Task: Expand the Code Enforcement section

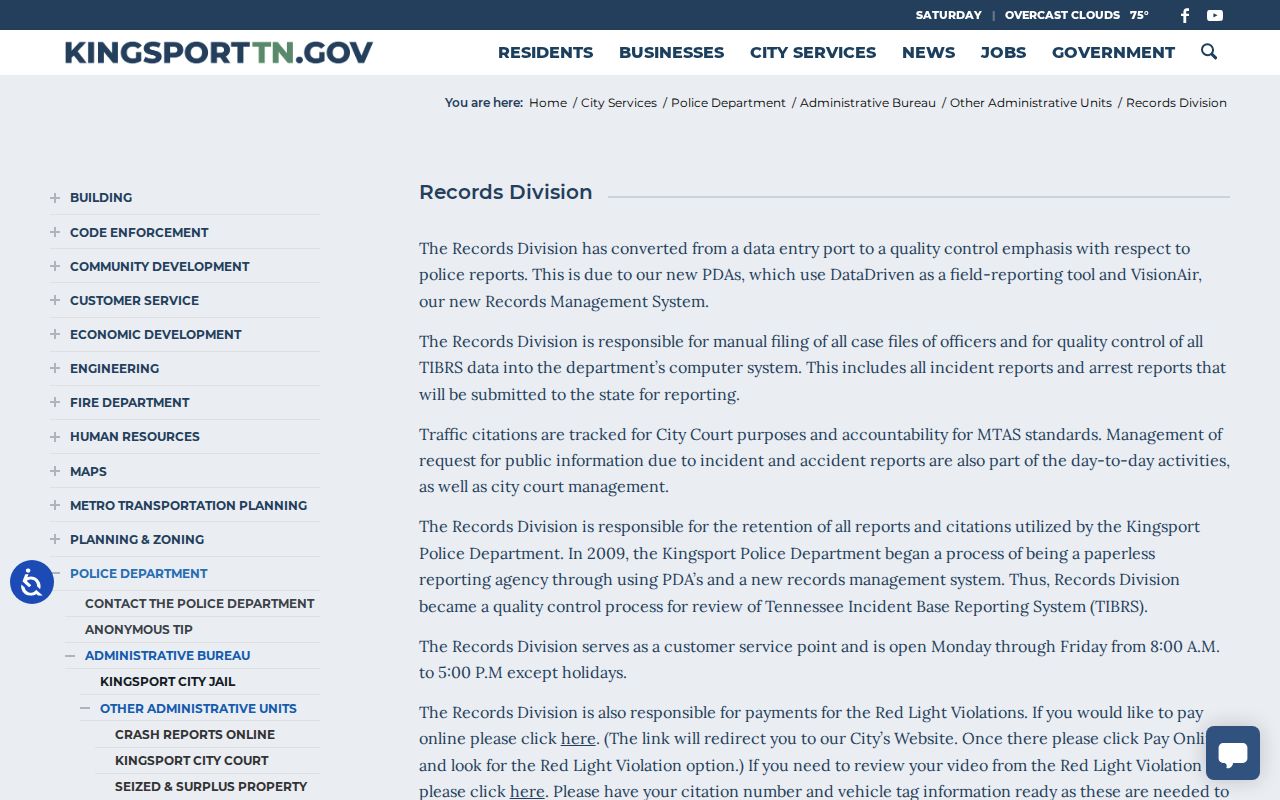Action: (x=55, y=232)
